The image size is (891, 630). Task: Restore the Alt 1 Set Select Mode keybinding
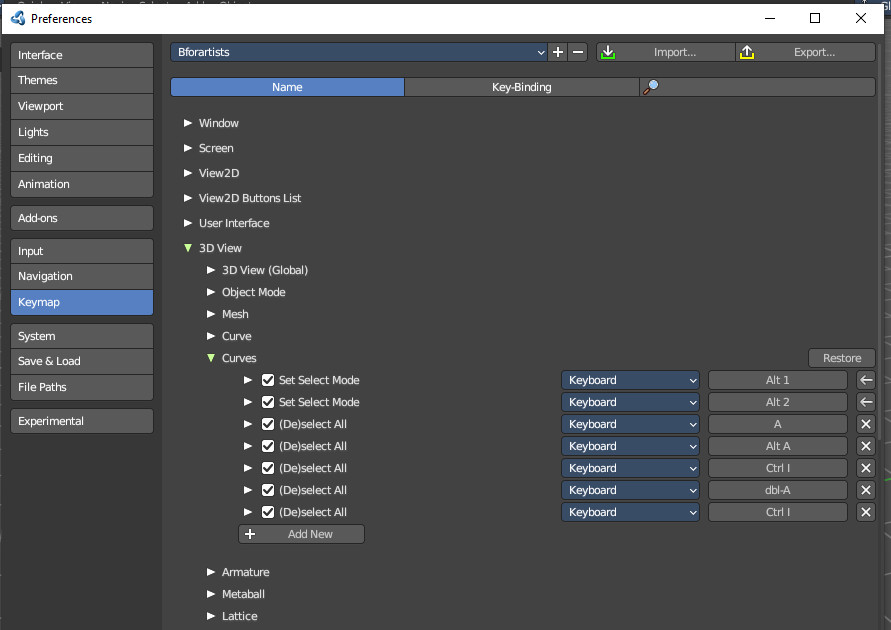click(866, 380)
